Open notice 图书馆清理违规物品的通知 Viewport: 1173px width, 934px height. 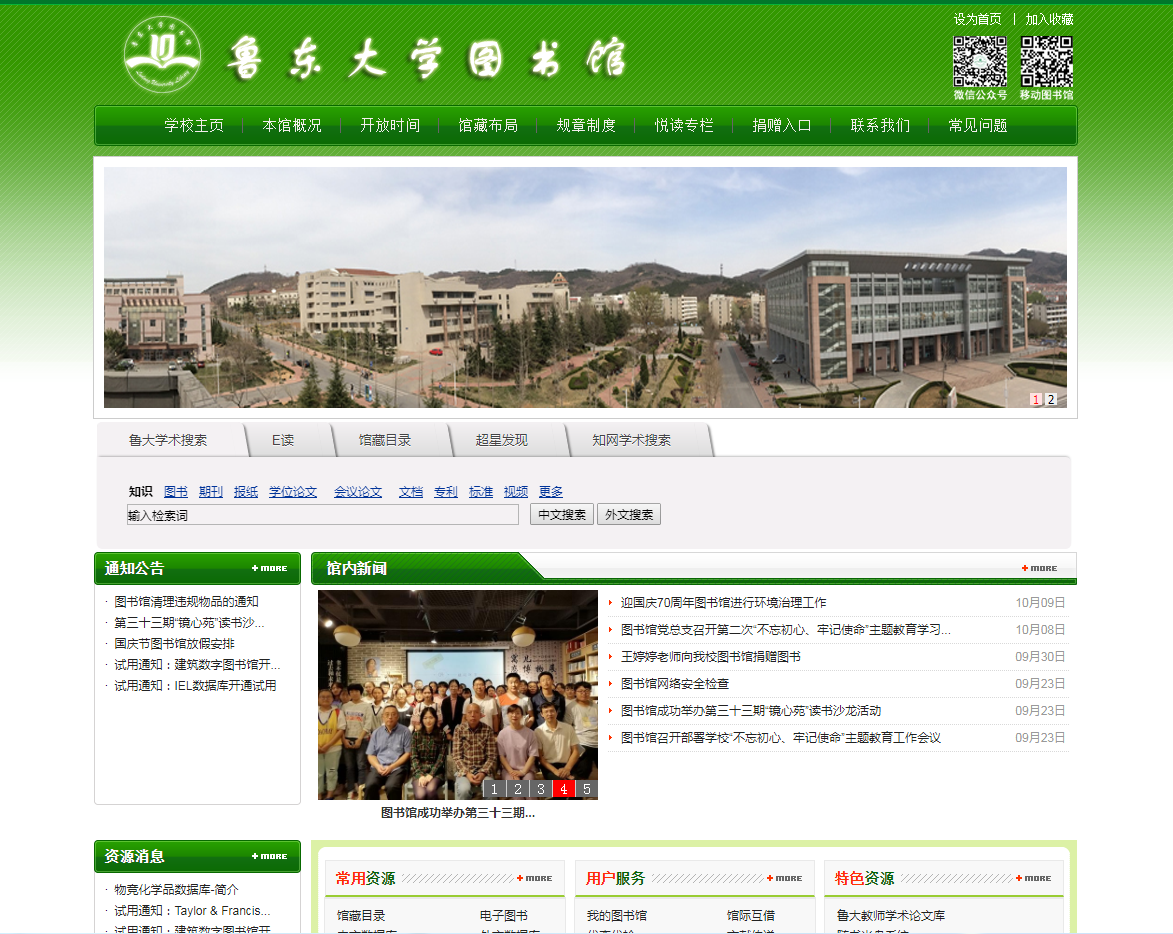[186, 602]
